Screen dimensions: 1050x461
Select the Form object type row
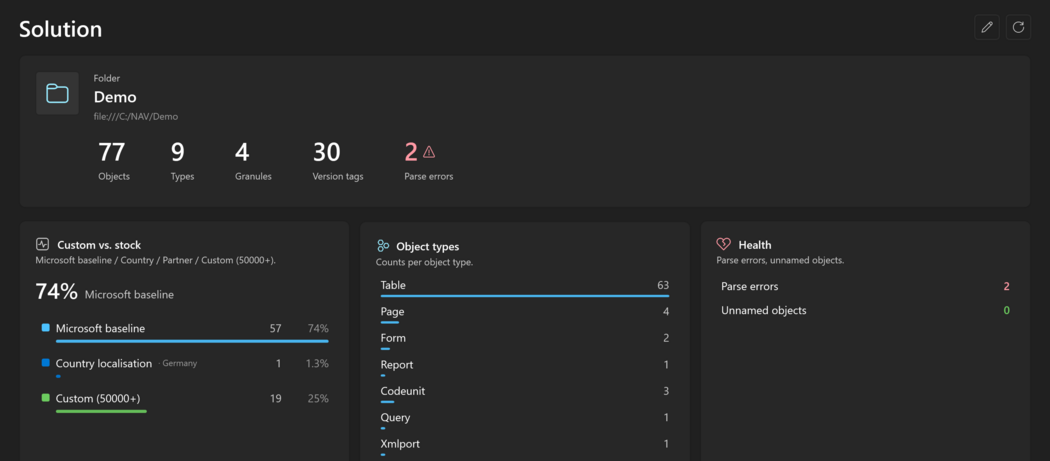(525, 340)
